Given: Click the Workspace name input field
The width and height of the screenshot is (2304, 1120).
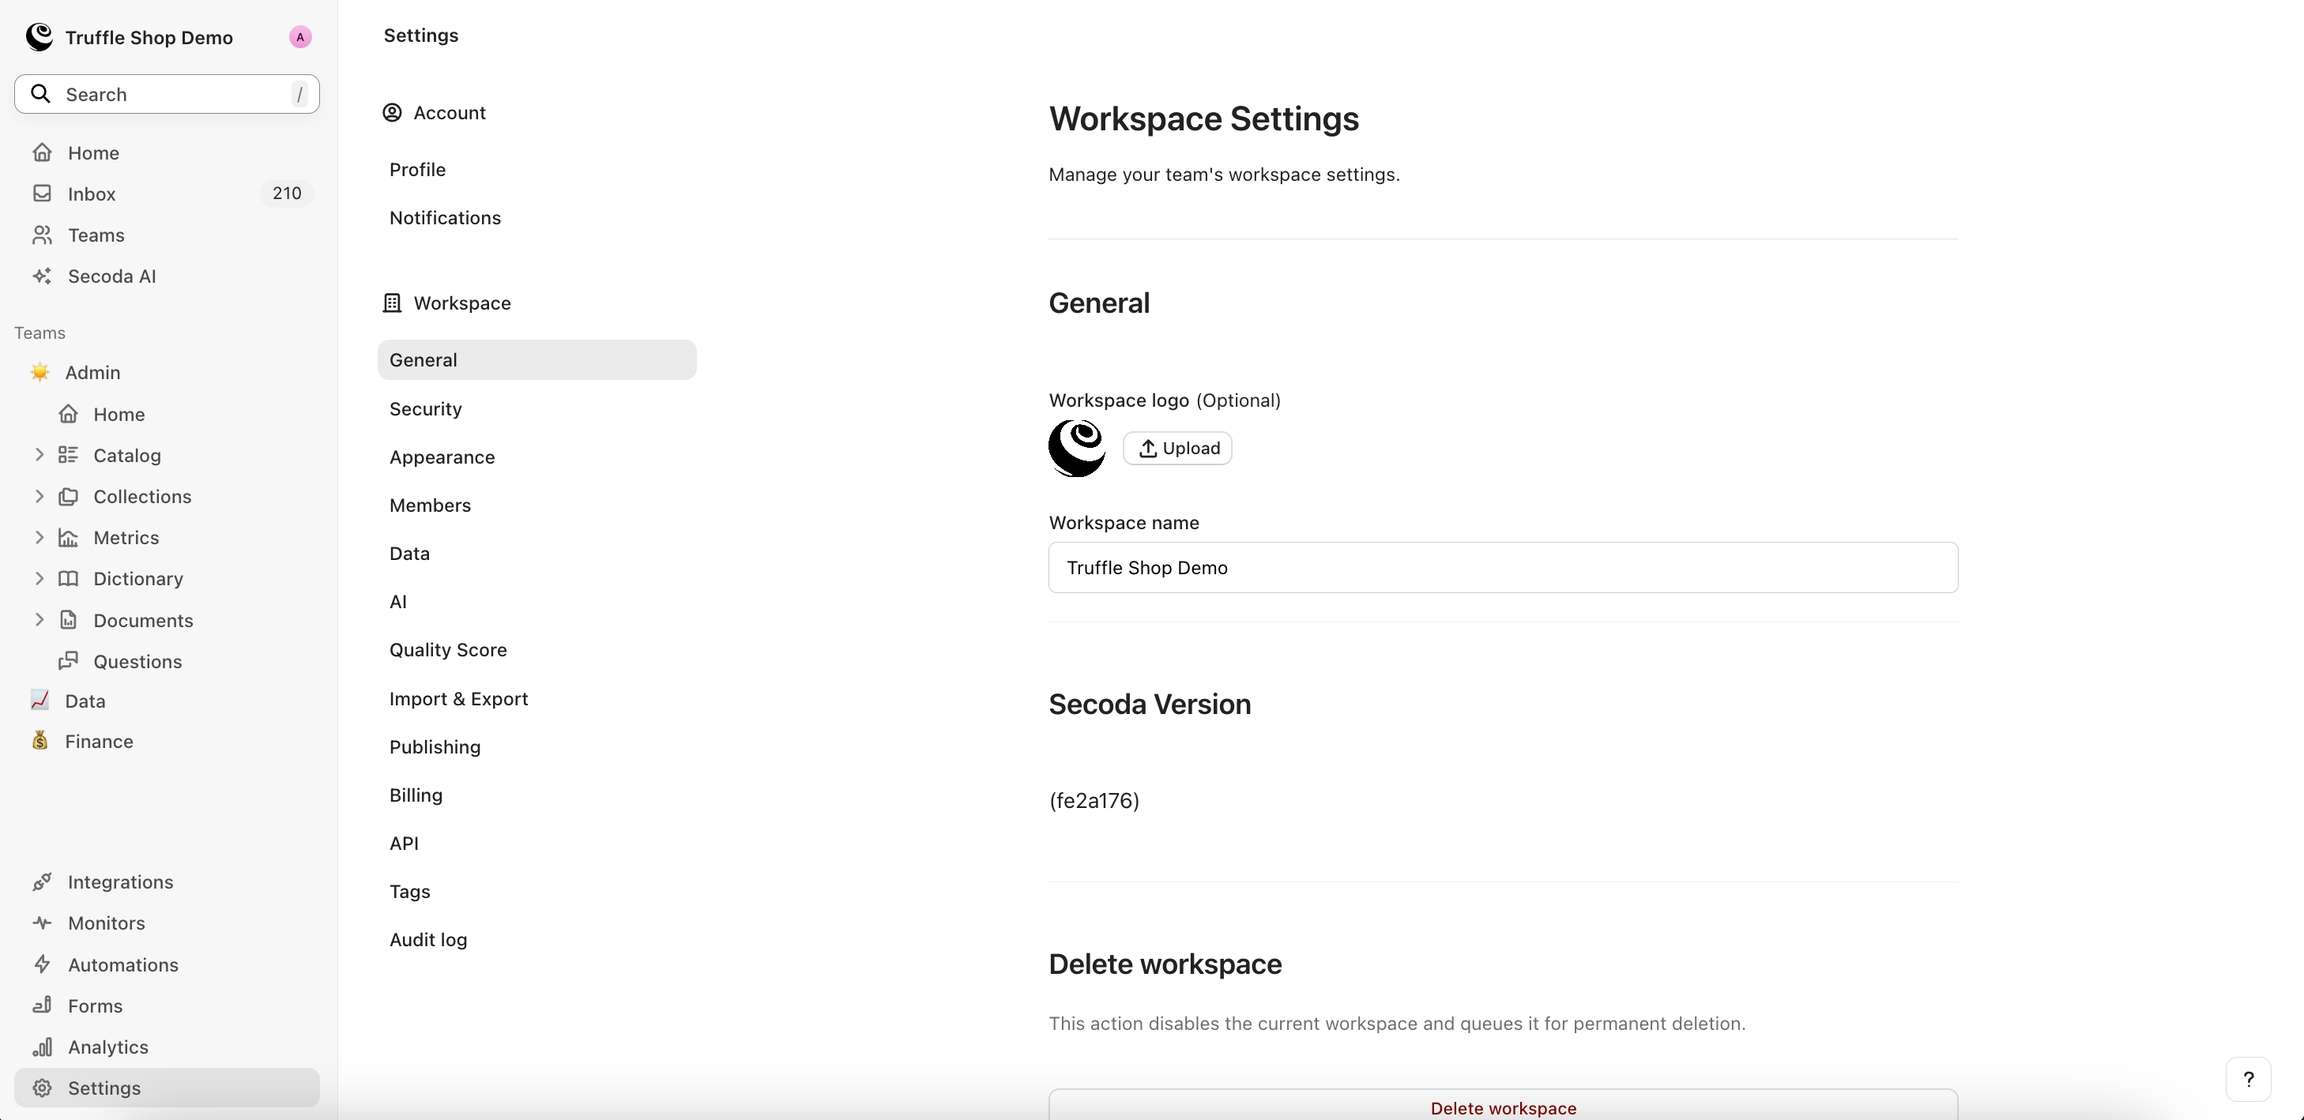Looking at the screenshot, I should [x=1503, y=568].
